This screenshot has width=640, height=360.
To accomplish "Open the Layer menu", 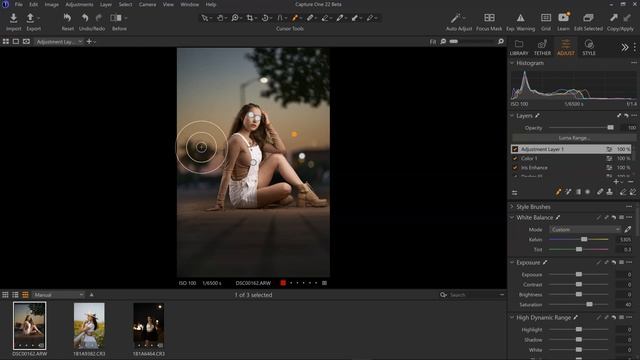I will point(106,4).
